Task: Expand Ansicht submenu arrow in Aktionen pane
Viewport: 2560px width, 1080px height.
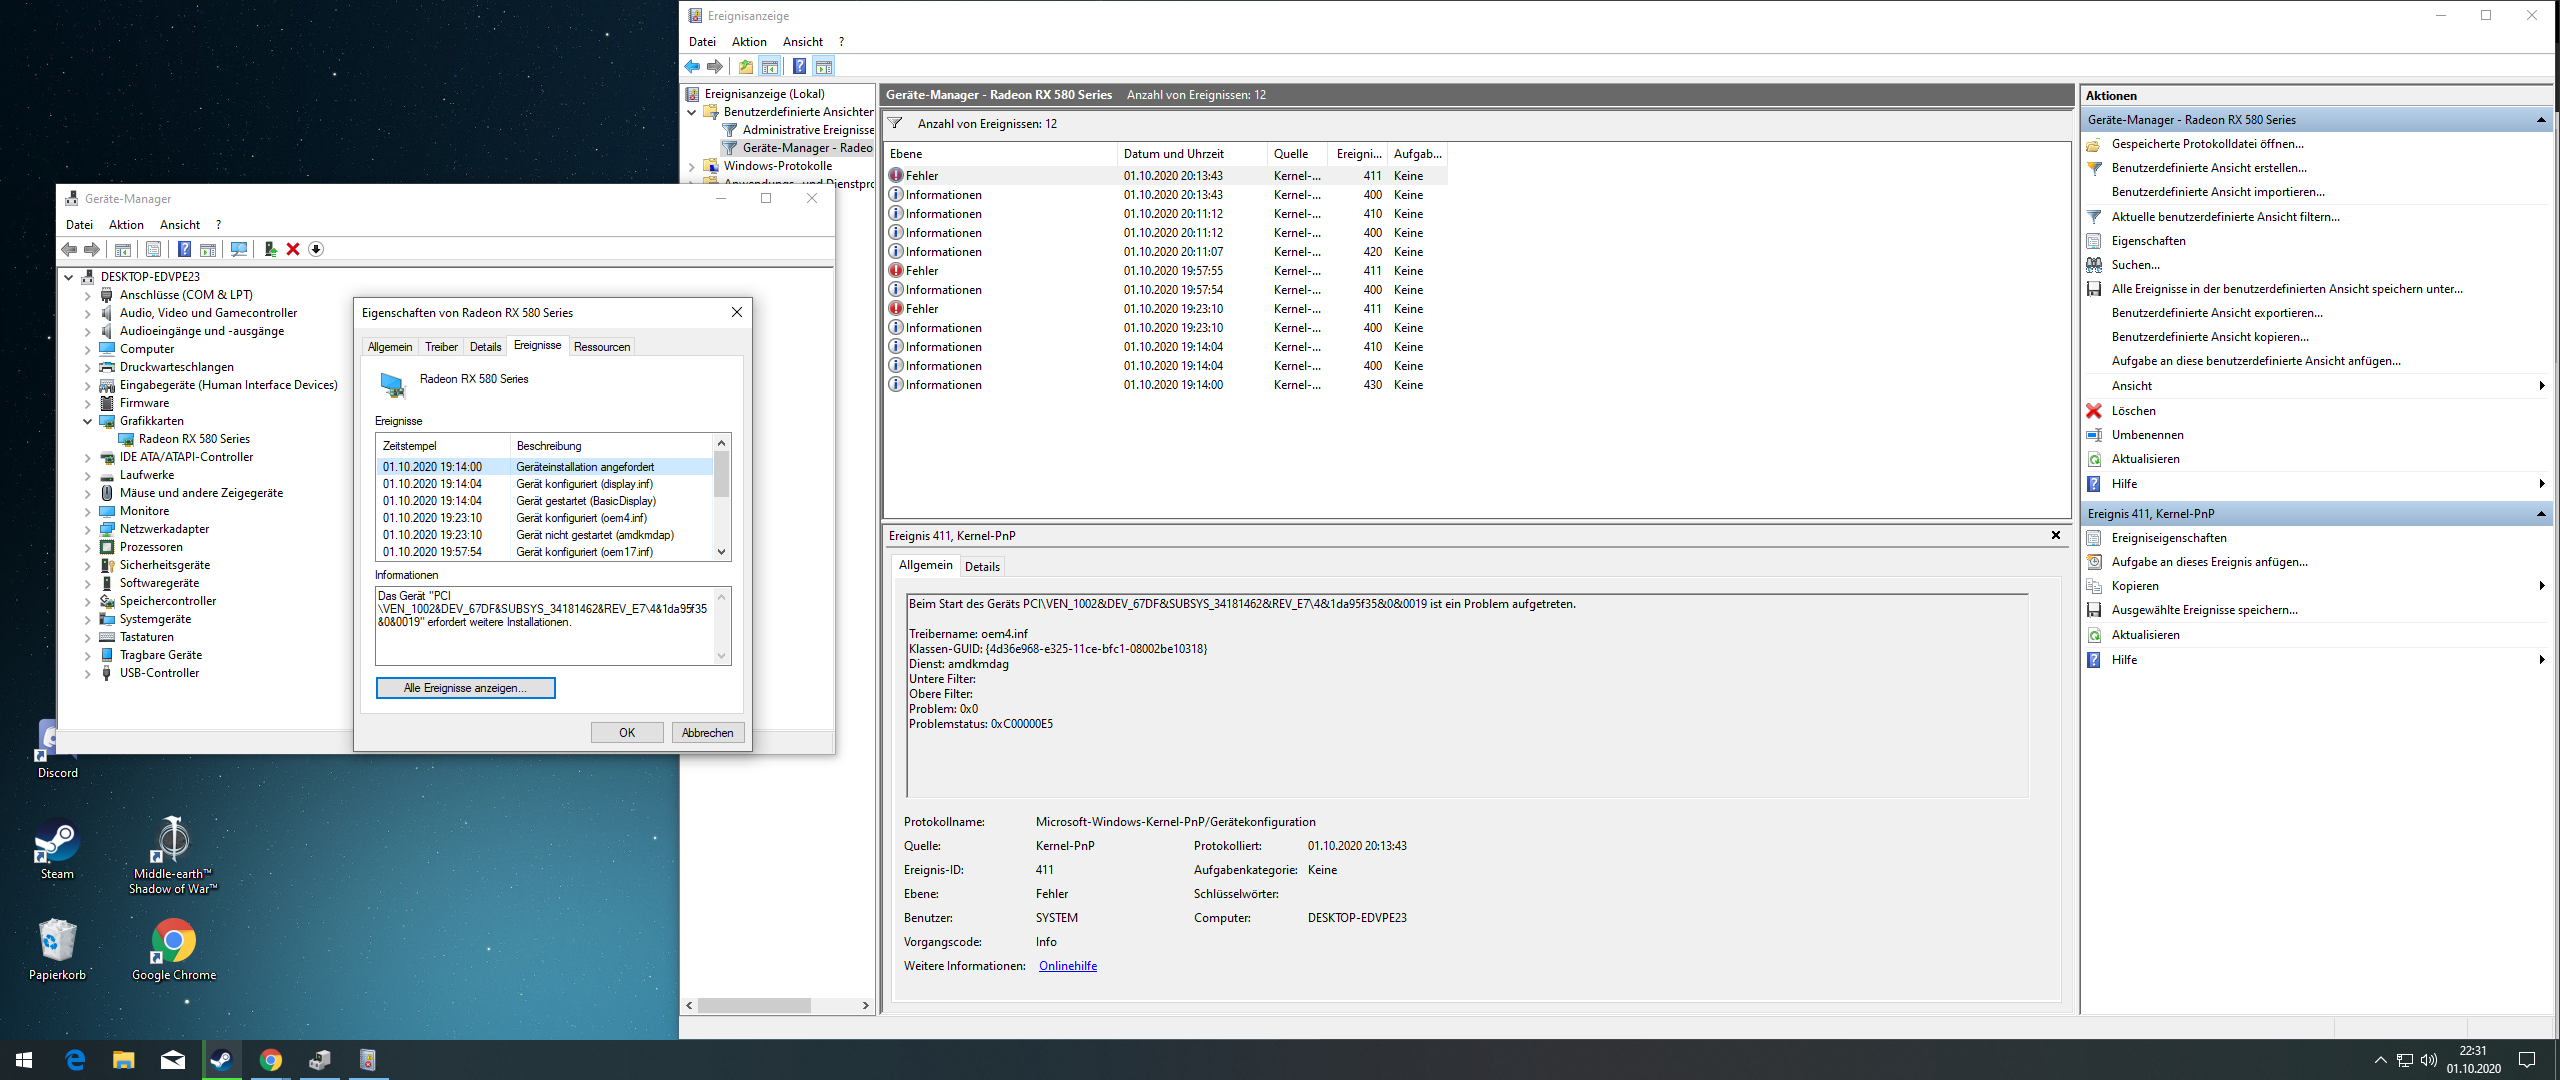Action: 2541,386
